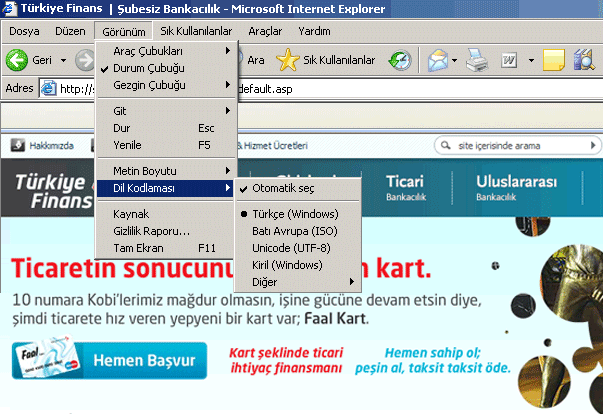Open the Araçlar menu
The width and height of the screenshot is (603, 414).
tap(265, 31)
